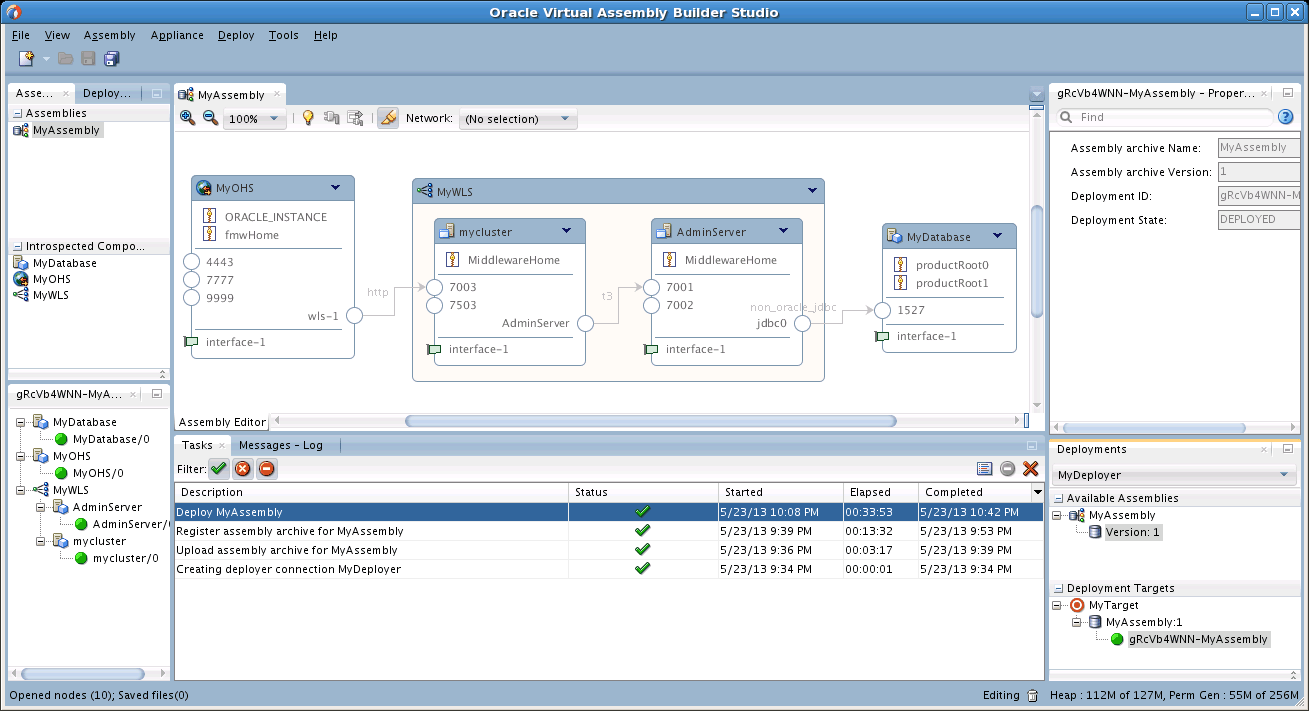Click the green checkmark task filter
1309x711 pixels.
pos(219,468)
